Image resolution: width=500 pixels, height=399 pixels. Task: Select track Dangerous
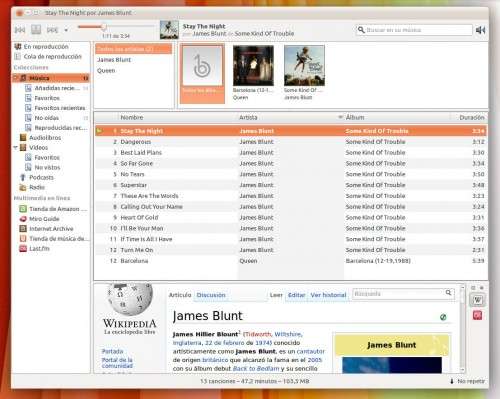coord(291,142)
